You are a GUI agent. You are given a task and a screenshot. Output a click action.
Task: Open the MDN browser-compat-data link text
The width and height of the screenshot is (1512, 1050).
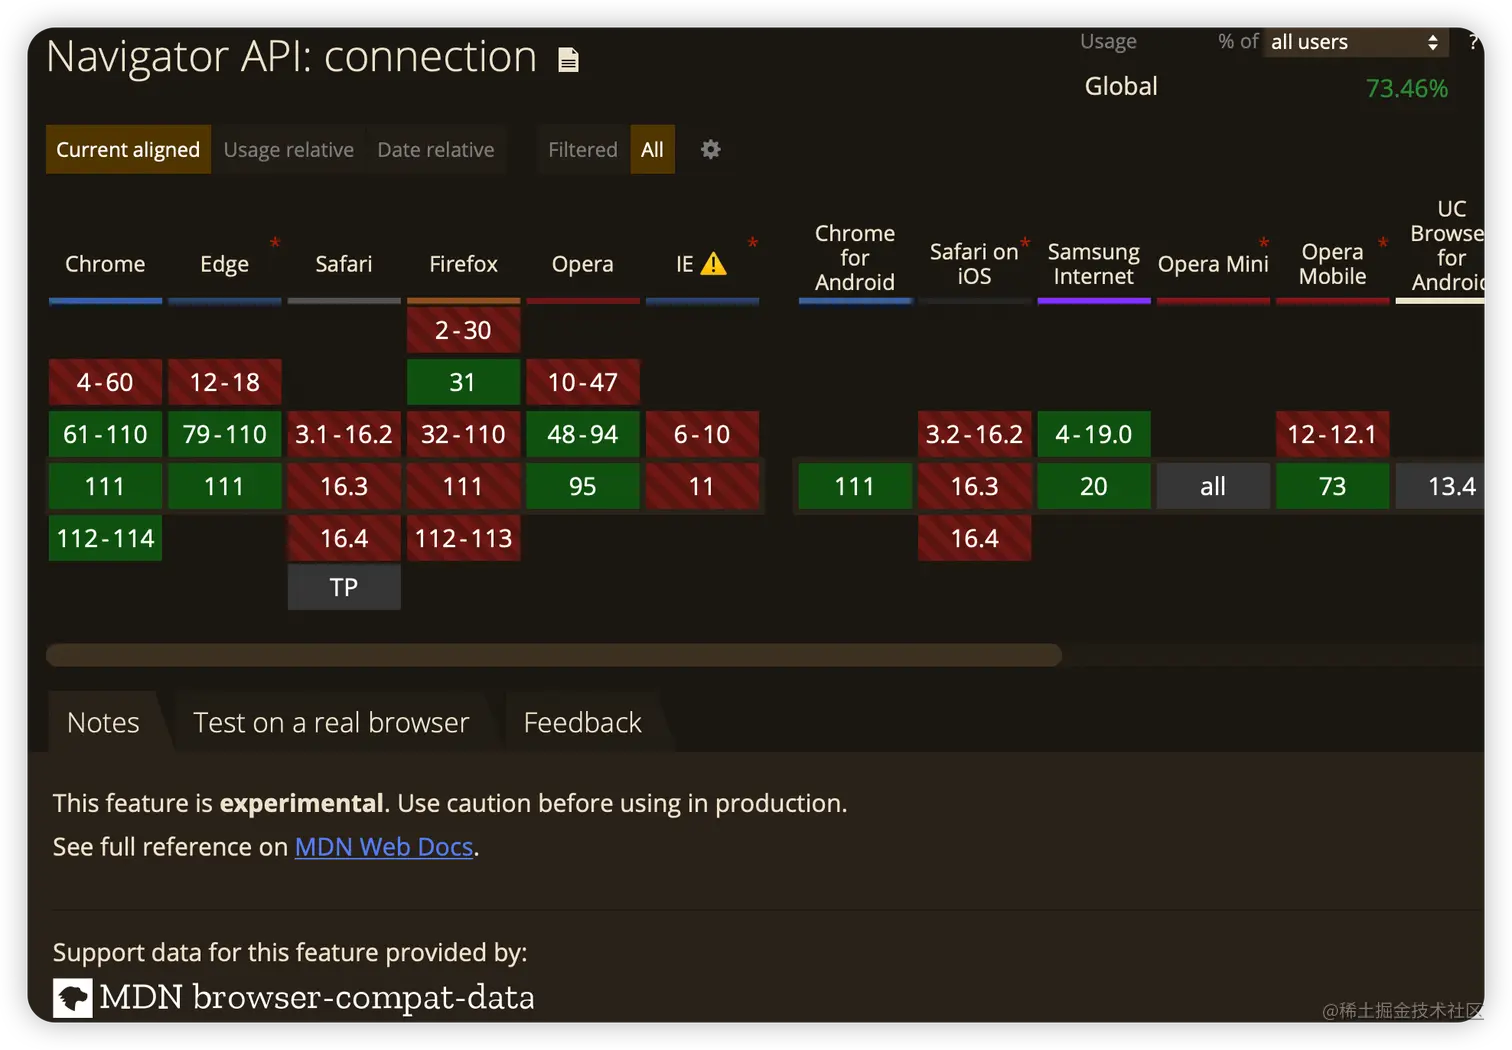[x=317, y=998]
